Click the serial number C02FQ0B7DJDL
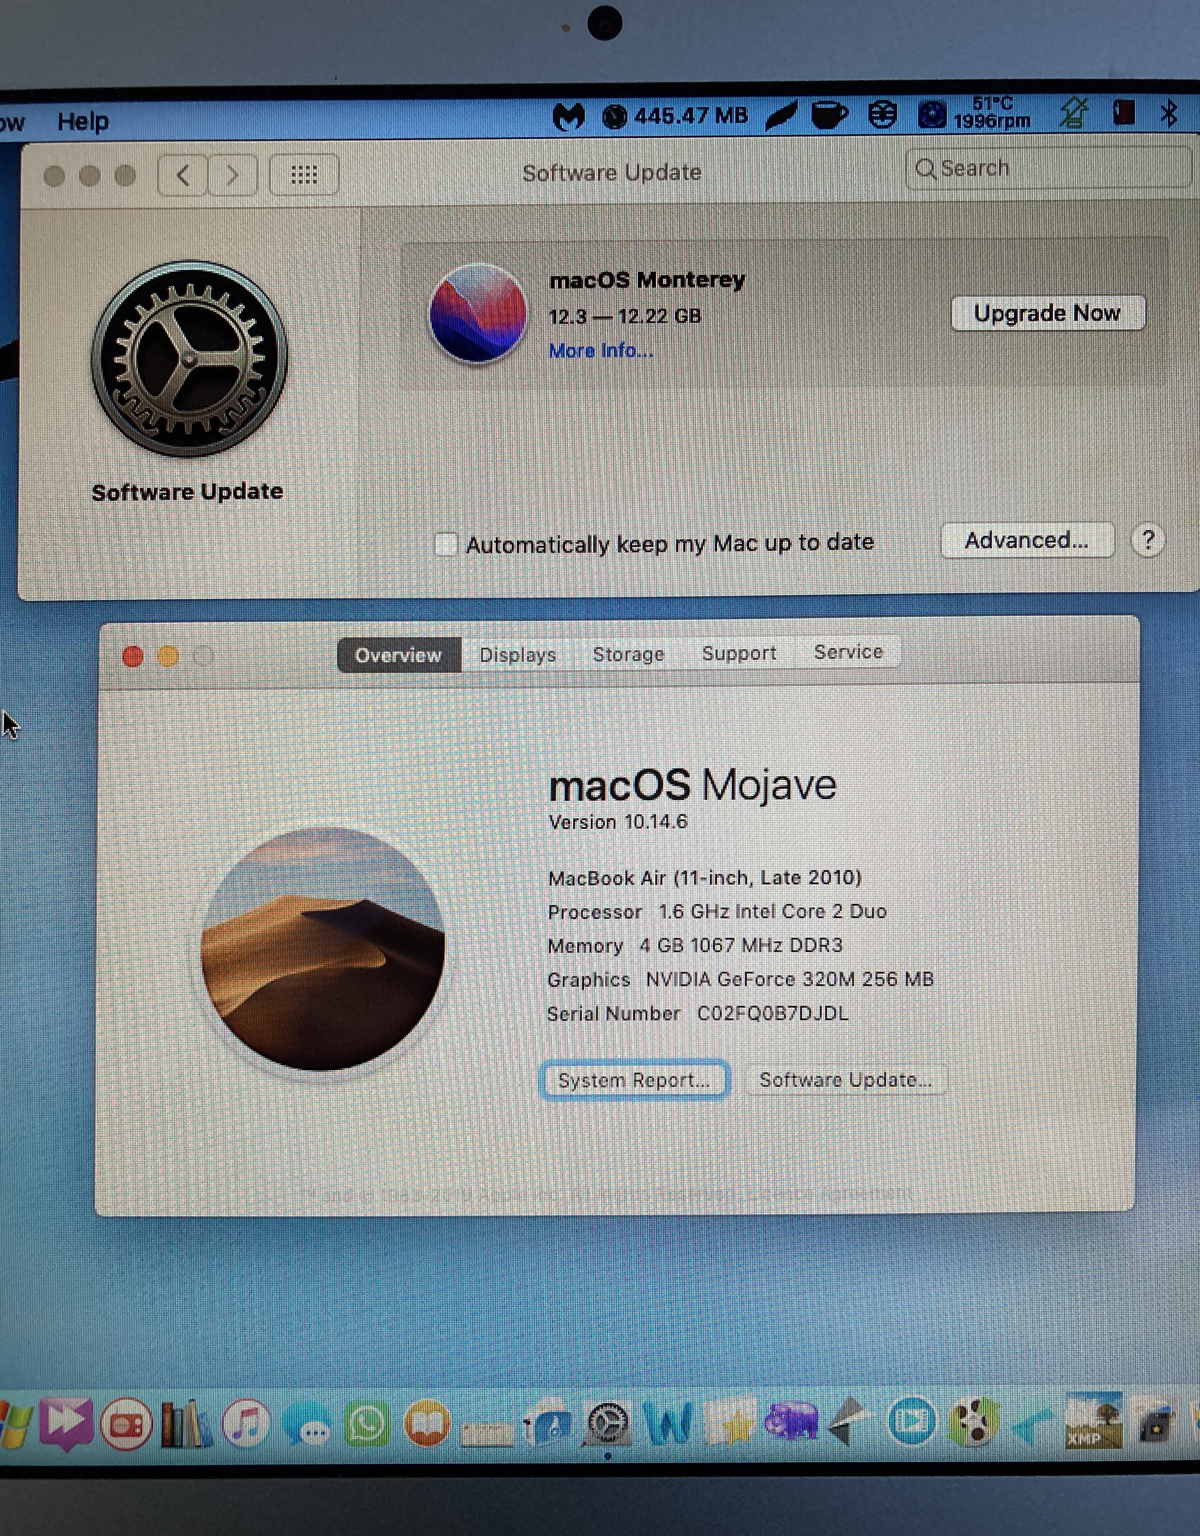Viewport: 1200px width, 1536px height. point(772,1013)
